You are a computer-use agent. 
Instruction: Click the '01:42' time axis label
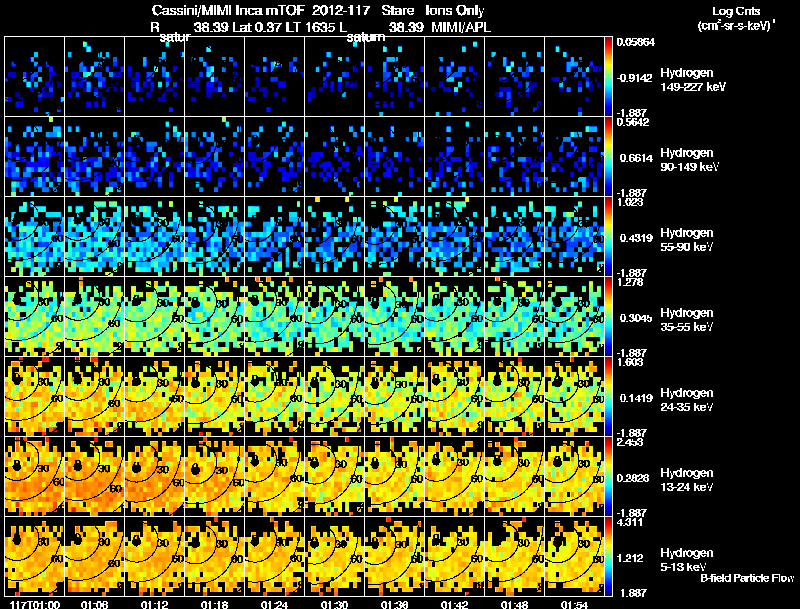click(455, 605)
